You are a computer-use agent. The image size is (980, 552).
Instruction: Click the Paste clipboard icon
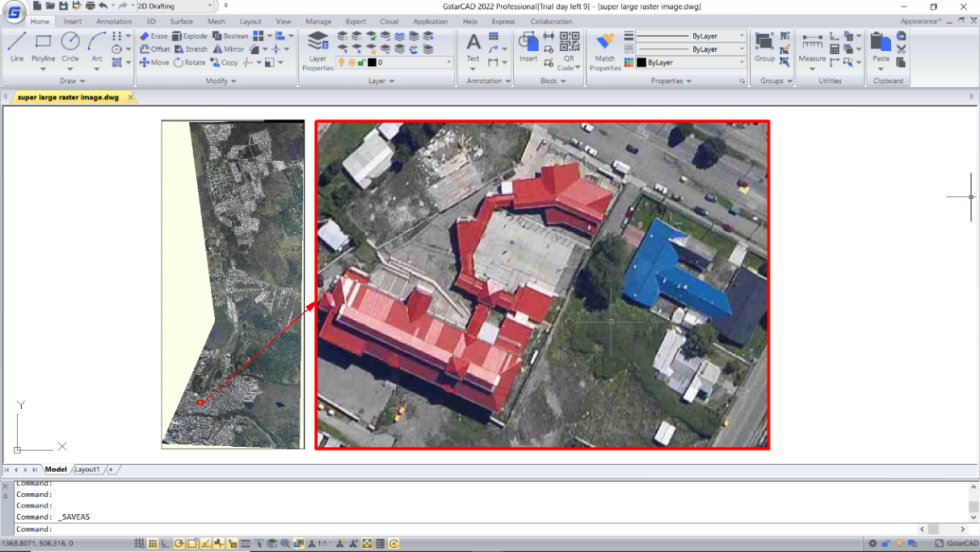pyautogui.click(x=881, y=48)
